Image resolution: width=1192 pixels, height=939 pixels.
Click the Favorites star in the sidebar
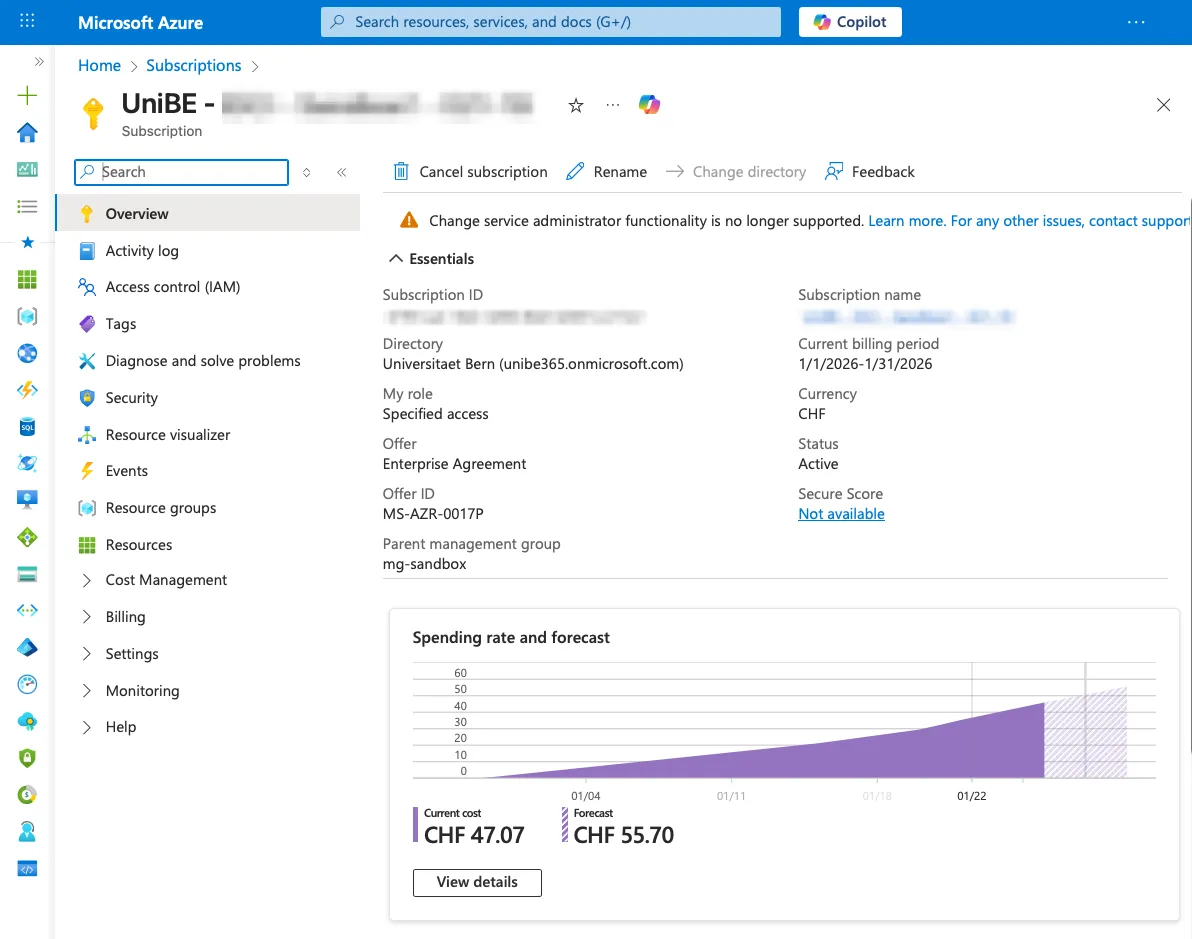tap(27, 243)
